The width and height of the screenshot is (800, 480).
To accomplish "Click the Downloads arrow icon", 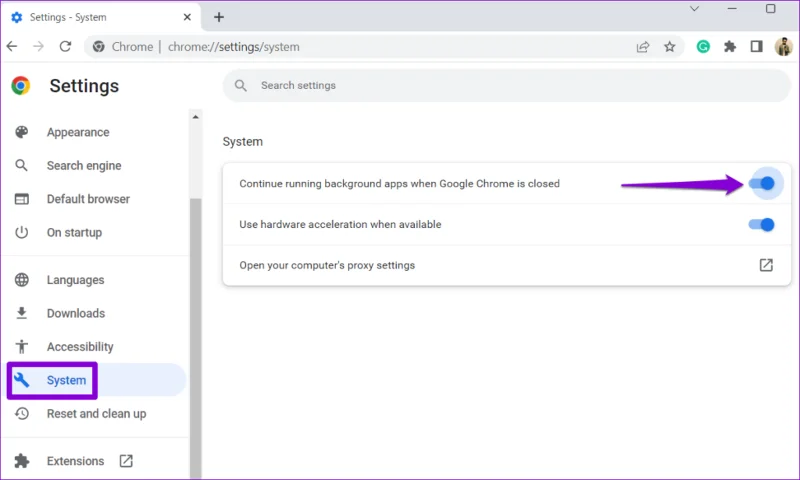I will tap(21, 313).
